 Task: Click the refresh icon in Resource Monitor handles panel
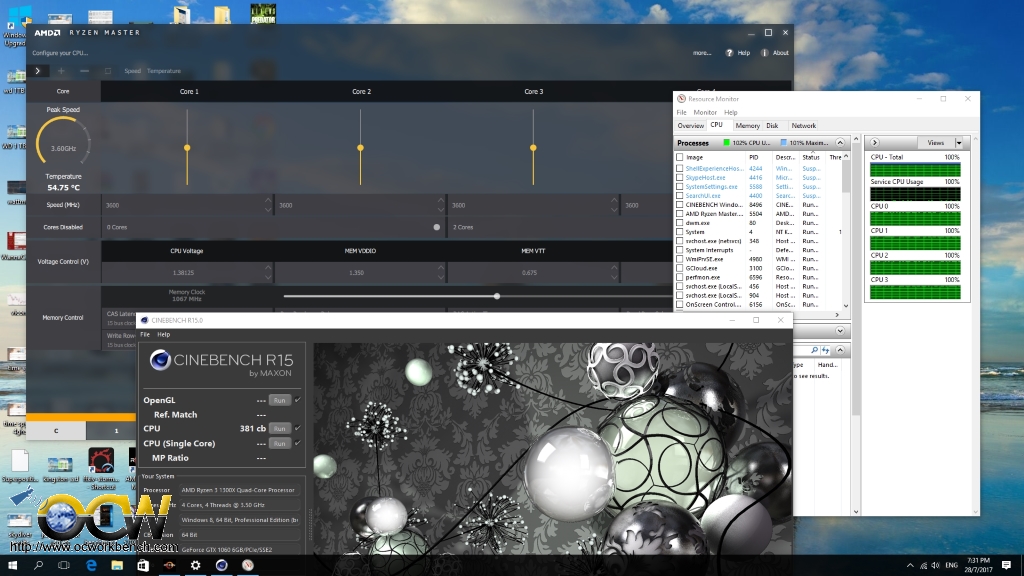(826, 350)
